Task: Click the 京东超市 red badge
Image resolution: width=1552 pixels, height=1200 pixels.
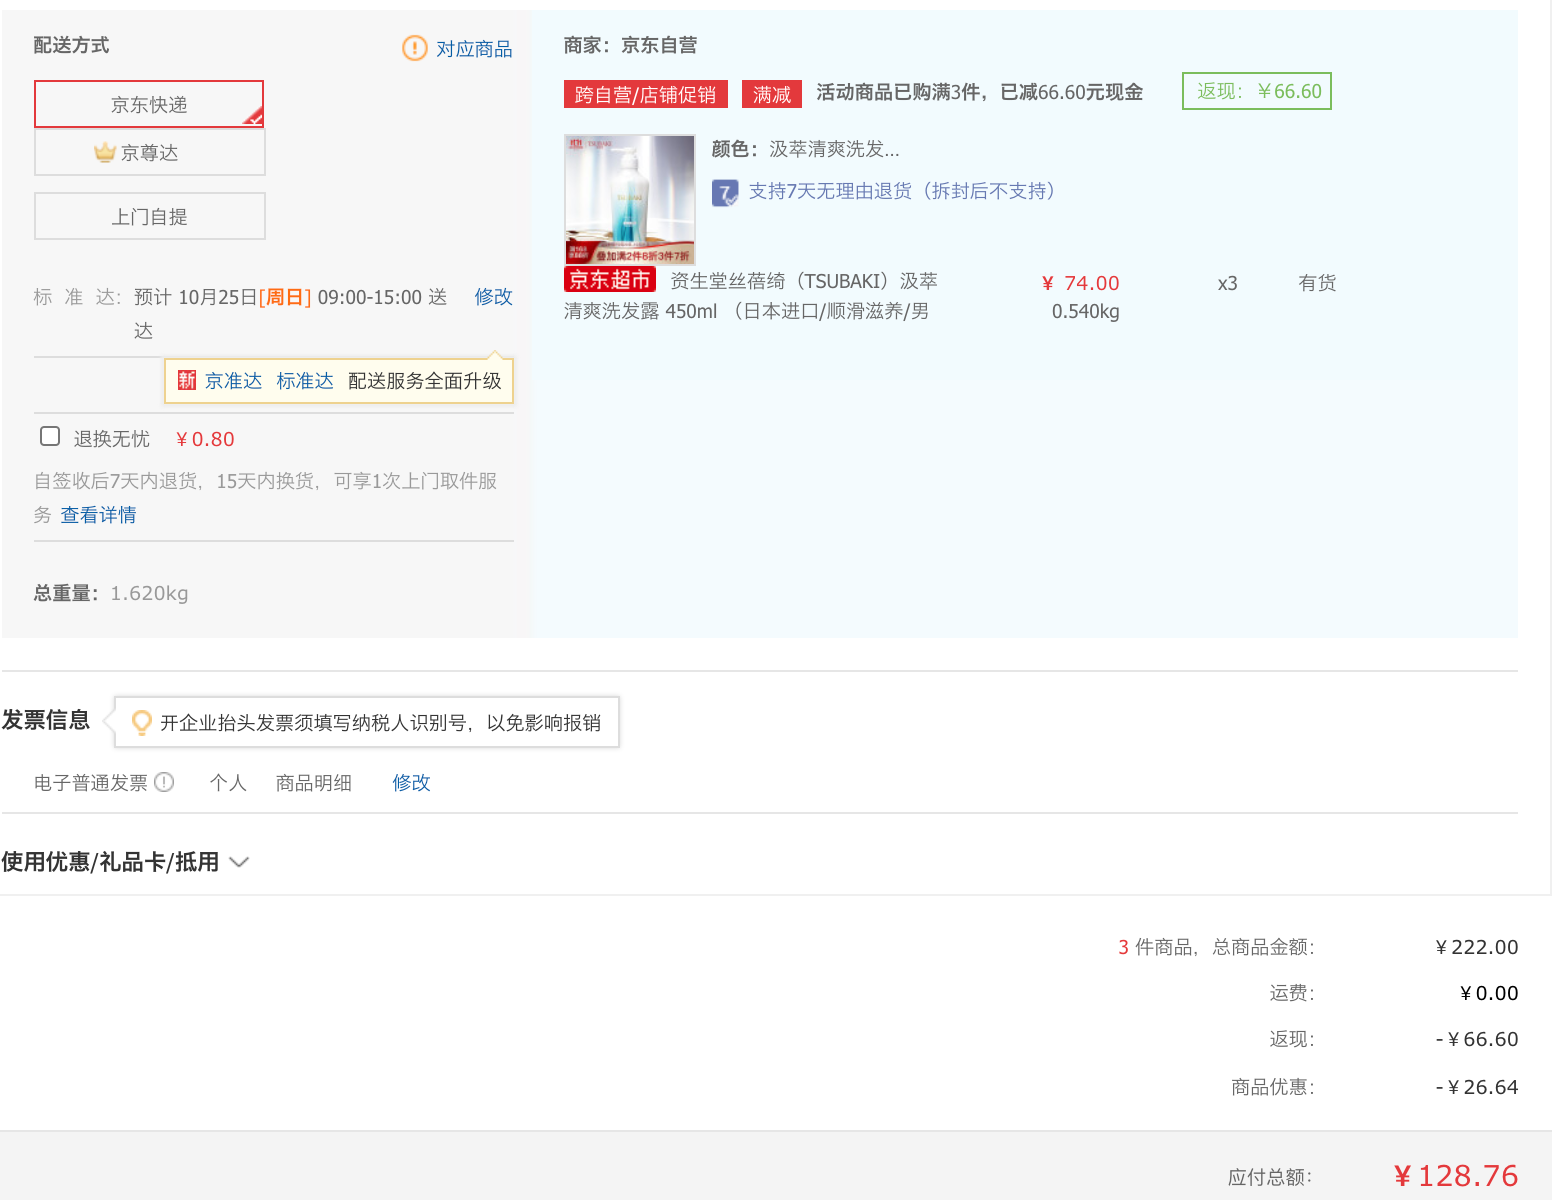Action: point(610,279)
